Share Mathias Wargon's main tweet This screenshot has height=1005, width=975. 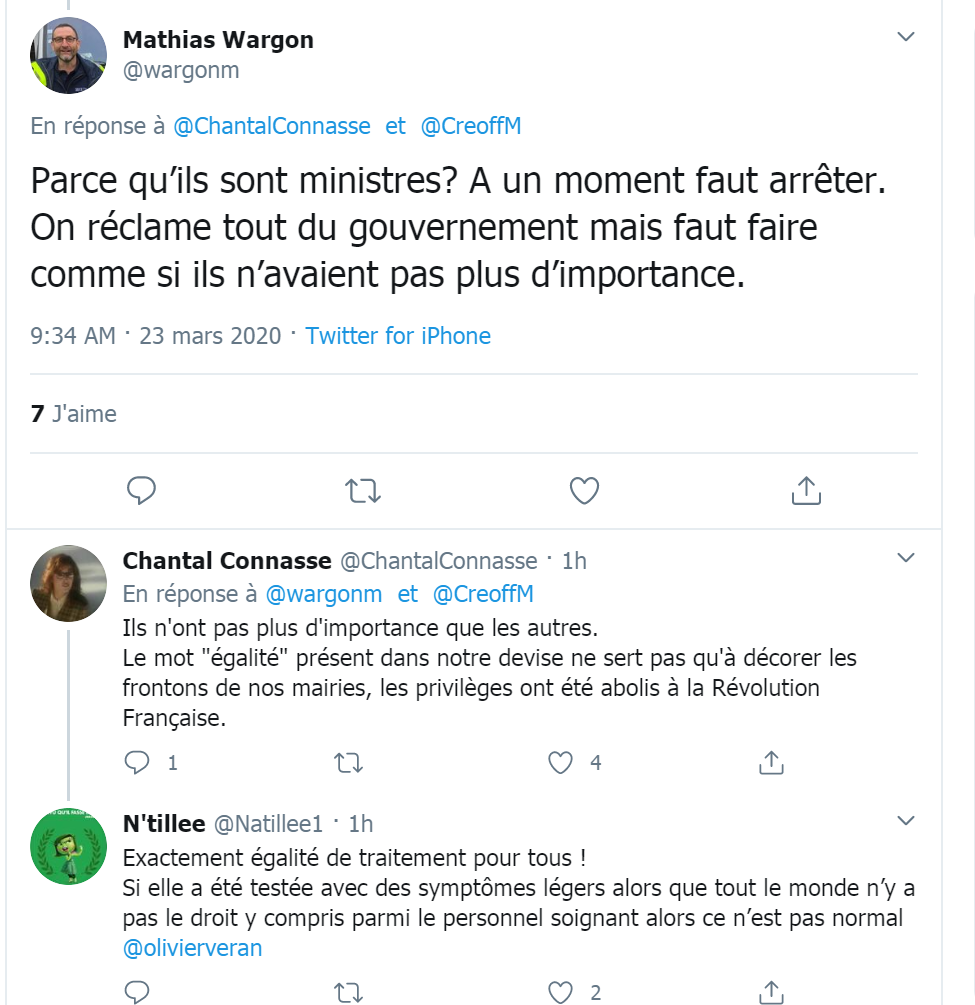(x=806, y=490)
